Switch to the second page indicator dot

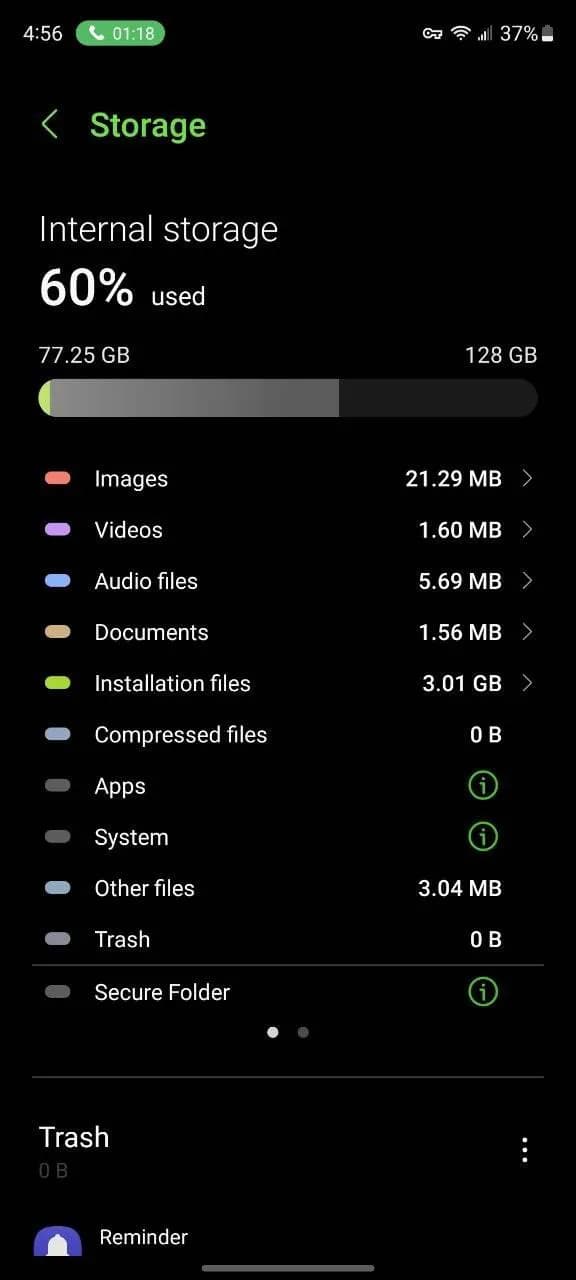303,1032
